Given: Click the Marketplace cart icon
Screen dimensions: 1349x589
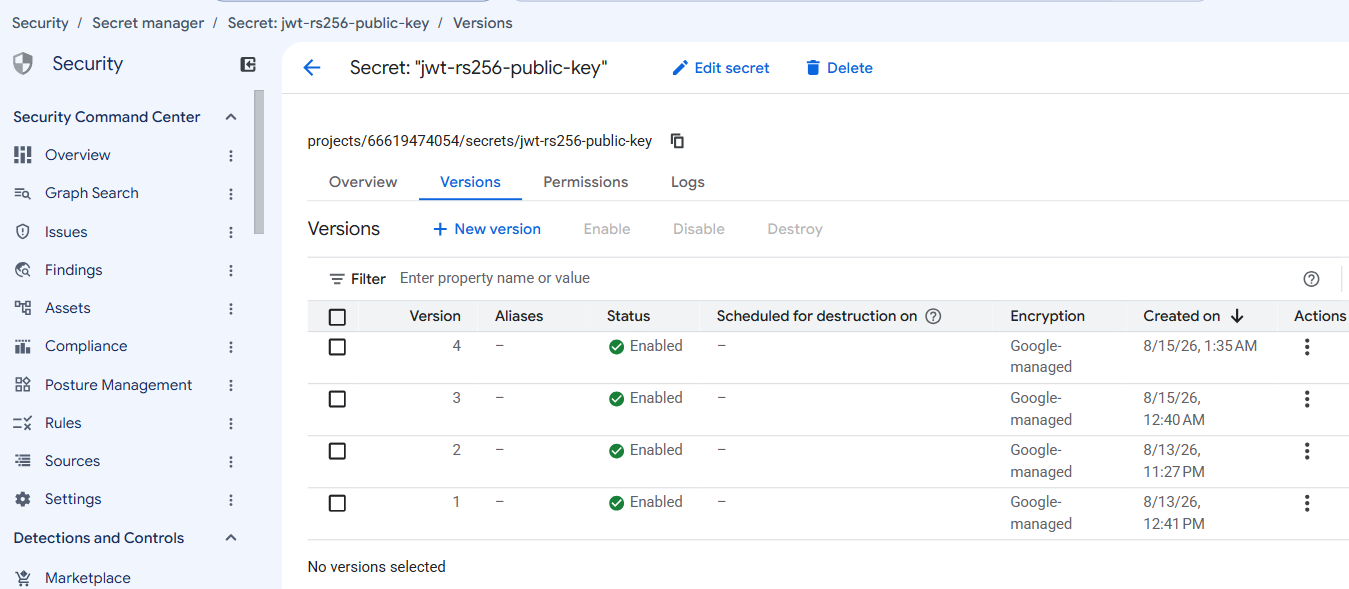Looking at the screenshot, I should coord(23,578).
